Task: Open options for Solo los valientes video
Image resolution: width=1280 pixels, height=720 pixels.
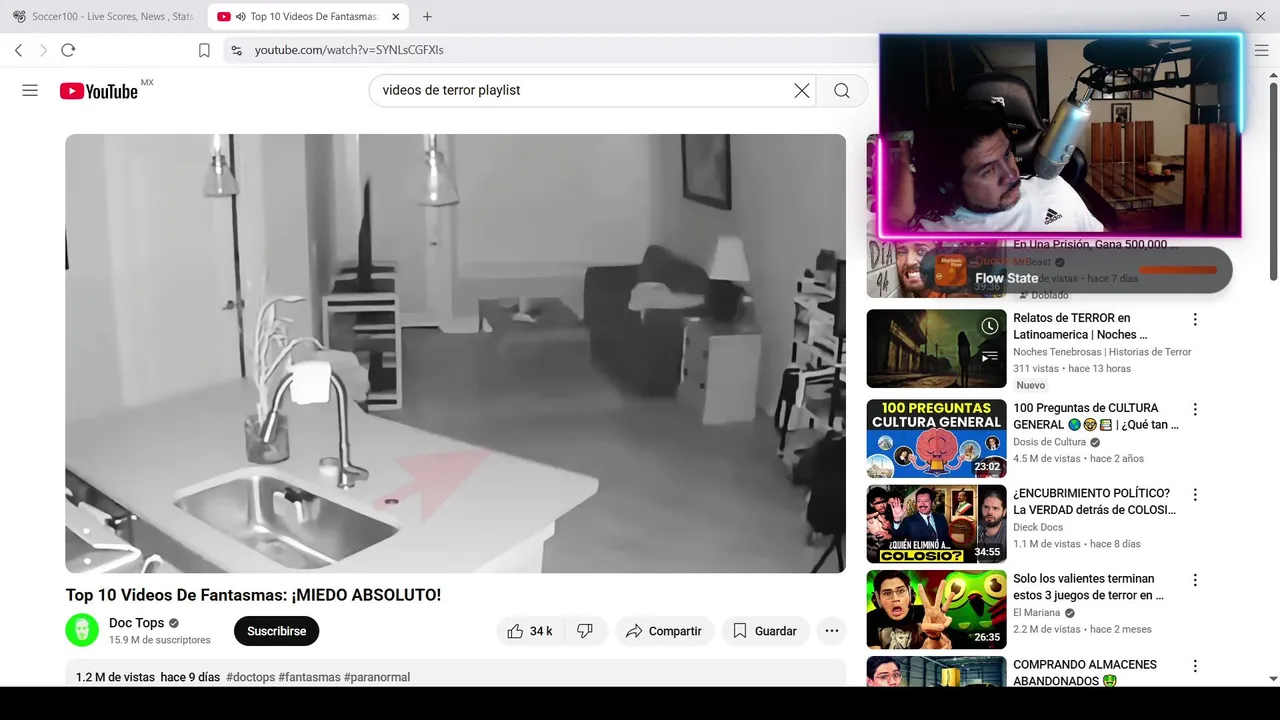Action: point(1194,580)
